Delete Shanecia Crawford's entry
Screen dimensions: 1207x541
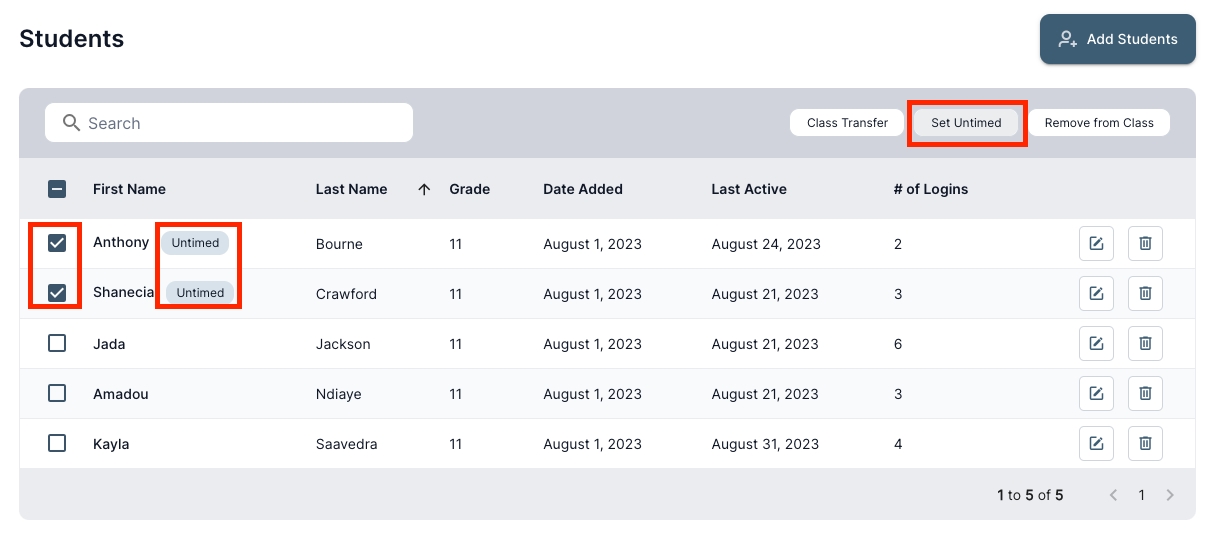coord(1145,294)
